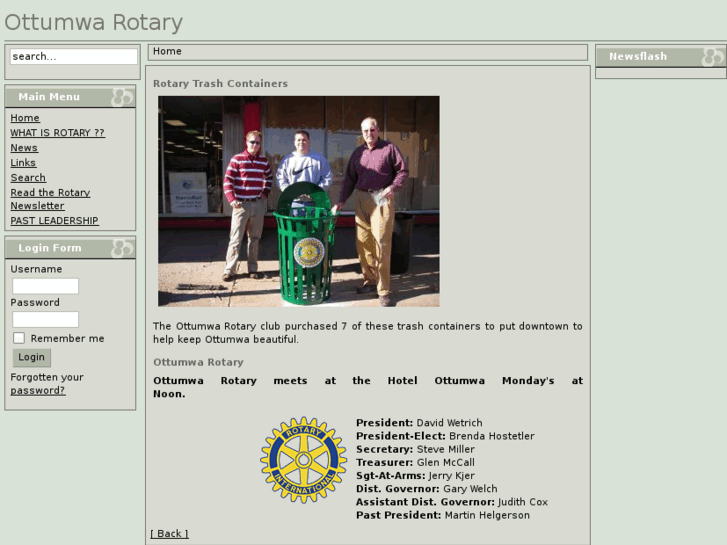Image resolution: width=727 pixels, height=545 pixels.
Task: Click the swirl icon in Login Form header
Action: pos(122,248)
